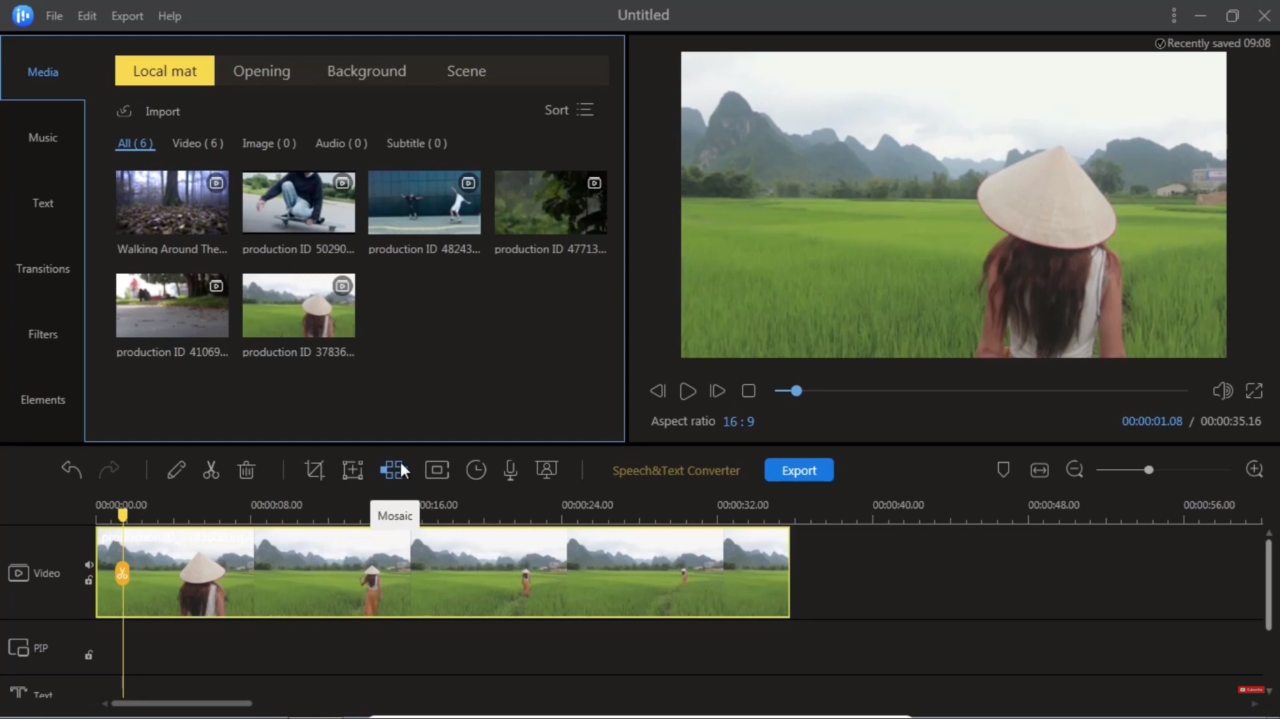This screenshot has height=719, width=1280.
Task: Select the Mosaic tool in the toolbar
Action: [393, 470]
